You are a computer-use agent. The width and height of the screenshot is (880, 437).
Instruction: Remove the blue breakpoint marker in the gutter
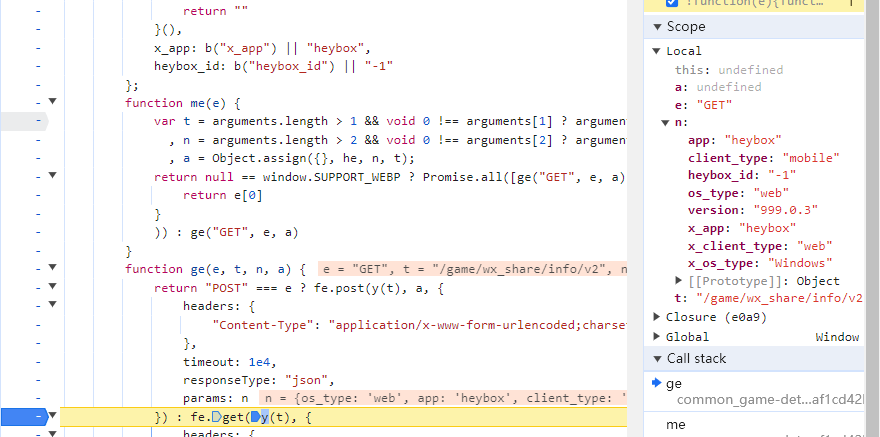tap(25, 417)
